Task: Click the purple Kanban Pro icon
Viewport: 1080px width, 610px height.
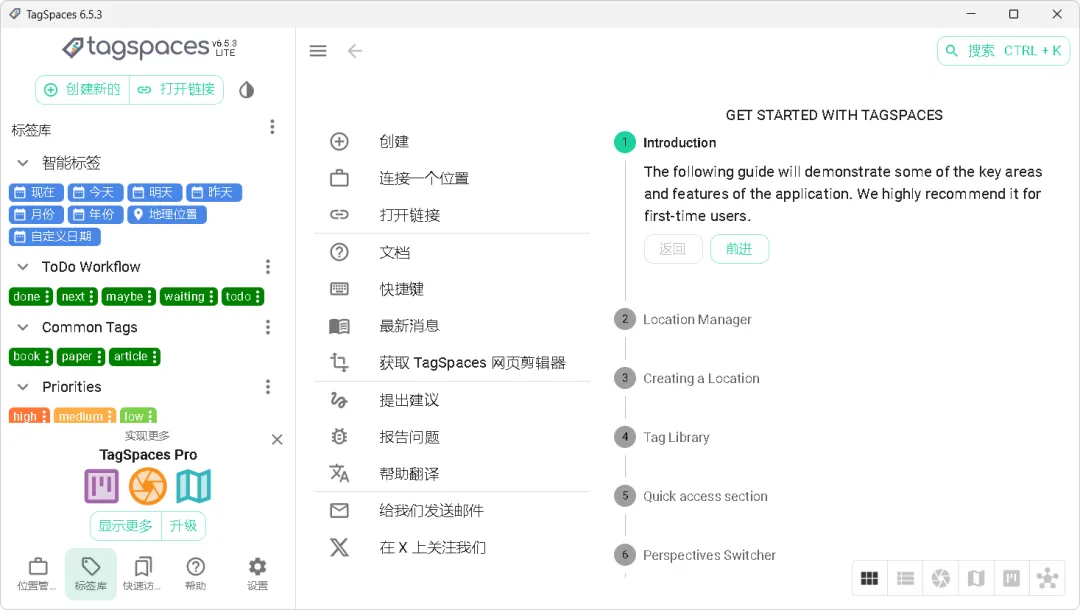Action: [x=102, y=486]
